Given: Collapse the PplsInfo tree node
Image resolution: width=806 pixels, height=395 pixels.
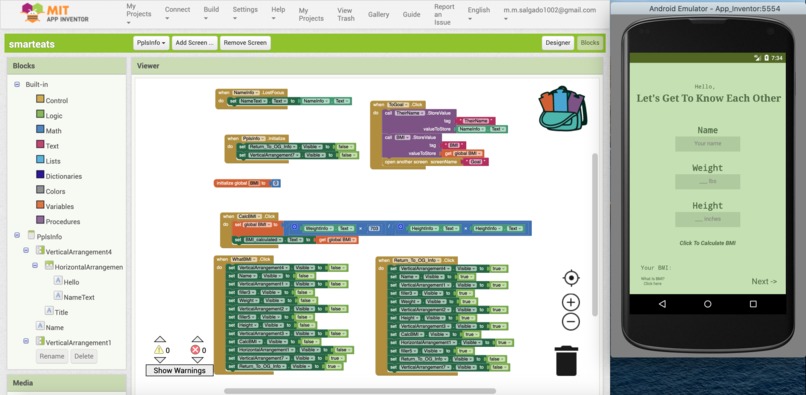Looking at the screenshot, I should pos(17,235).
